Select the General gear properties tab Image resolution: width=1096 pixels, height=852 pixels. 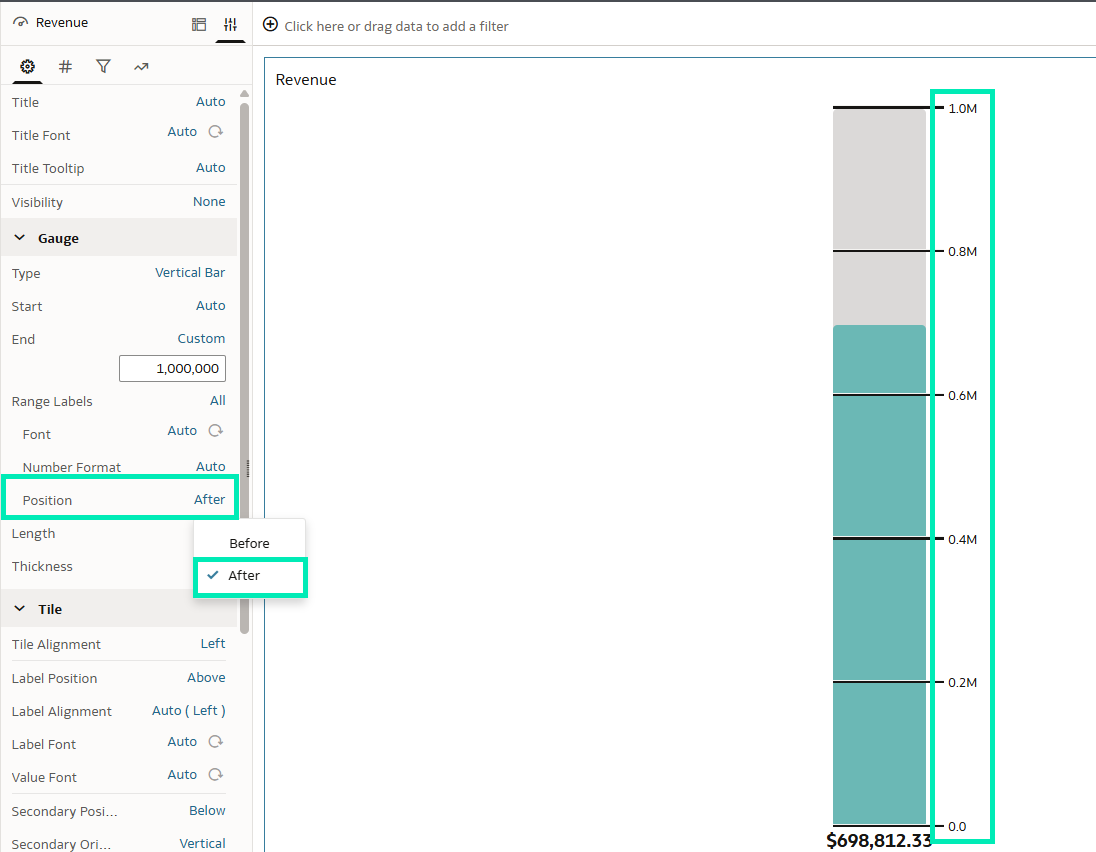[x=27, y=67]
